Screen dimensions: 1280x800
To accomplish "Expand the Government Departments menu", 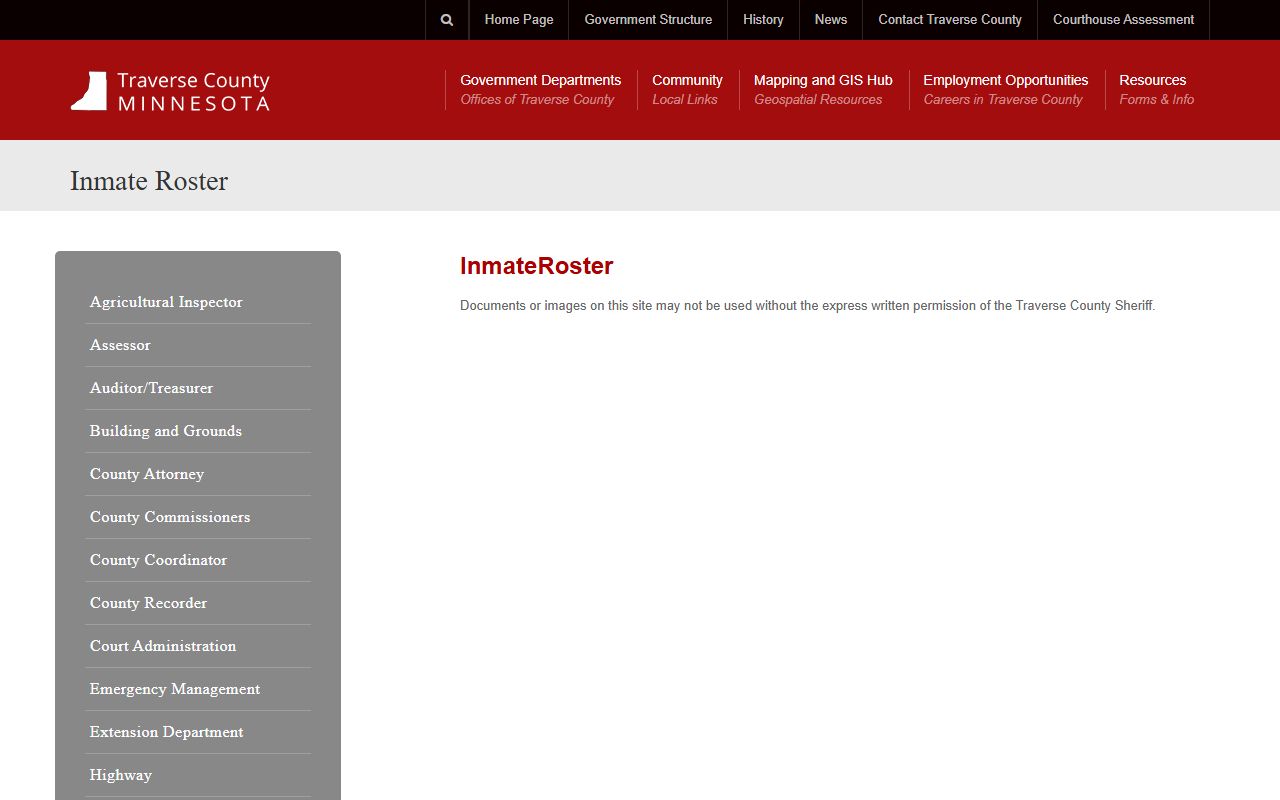I will pos(540,89).
